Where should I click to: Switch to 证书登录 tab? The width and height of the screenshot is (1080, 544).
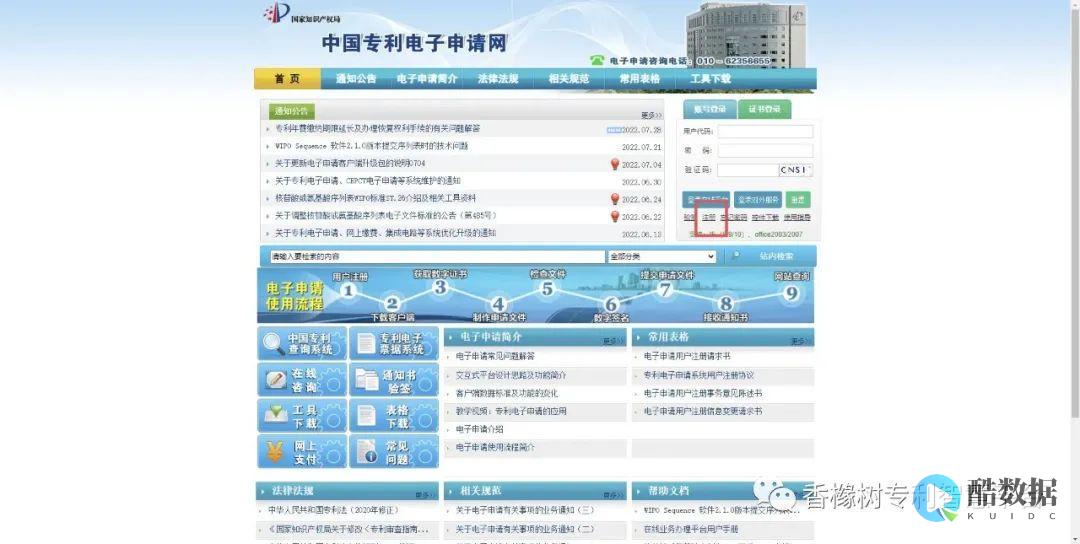[765, 109]
